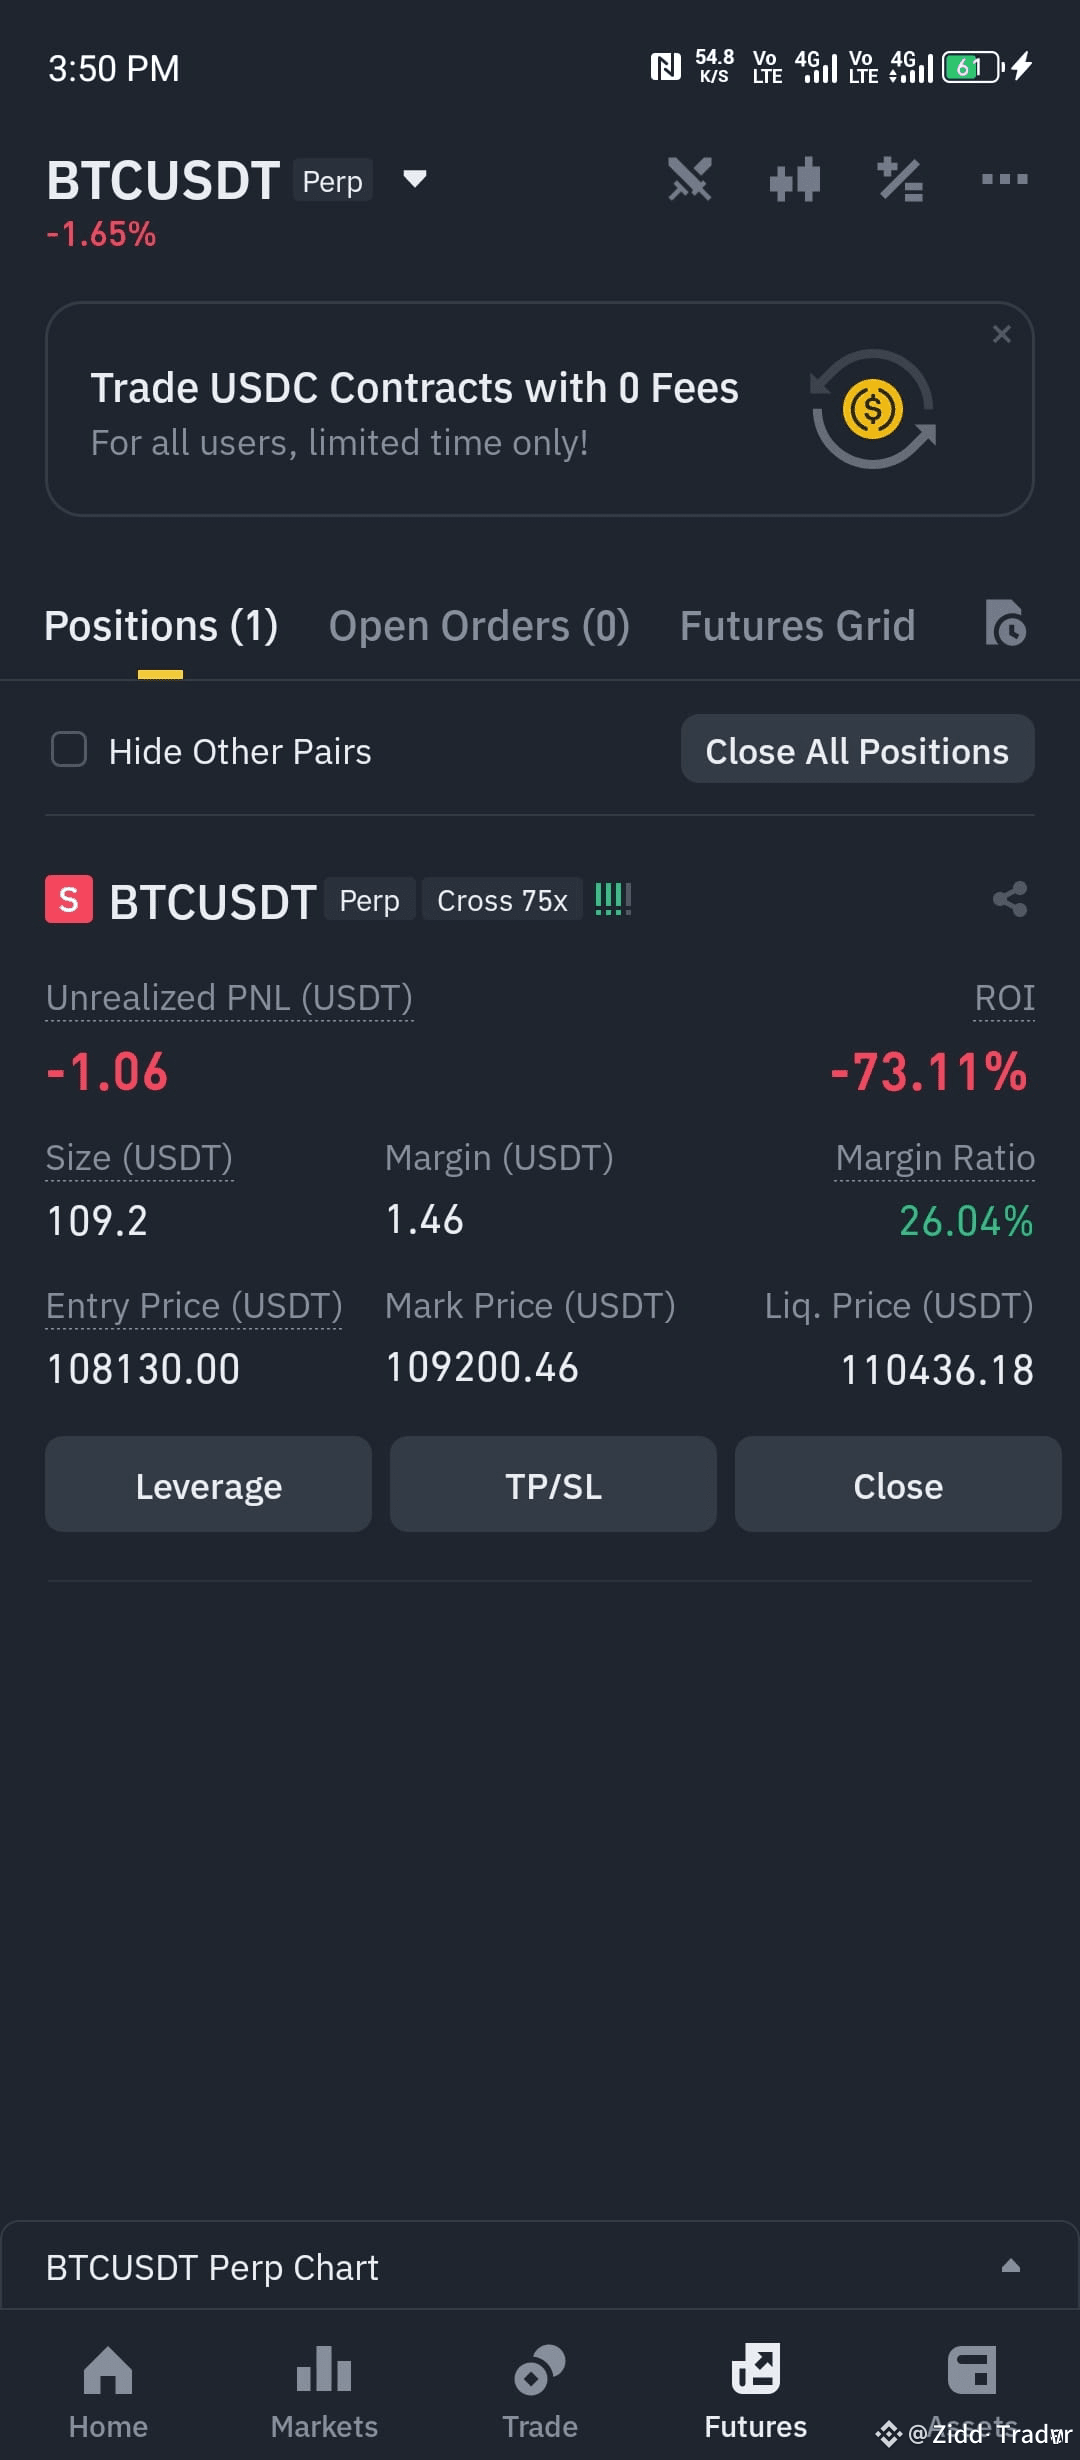Switch to Futures Grid tab
Viewport: 1080px width, 2460px height.
[x=797, y=626]
